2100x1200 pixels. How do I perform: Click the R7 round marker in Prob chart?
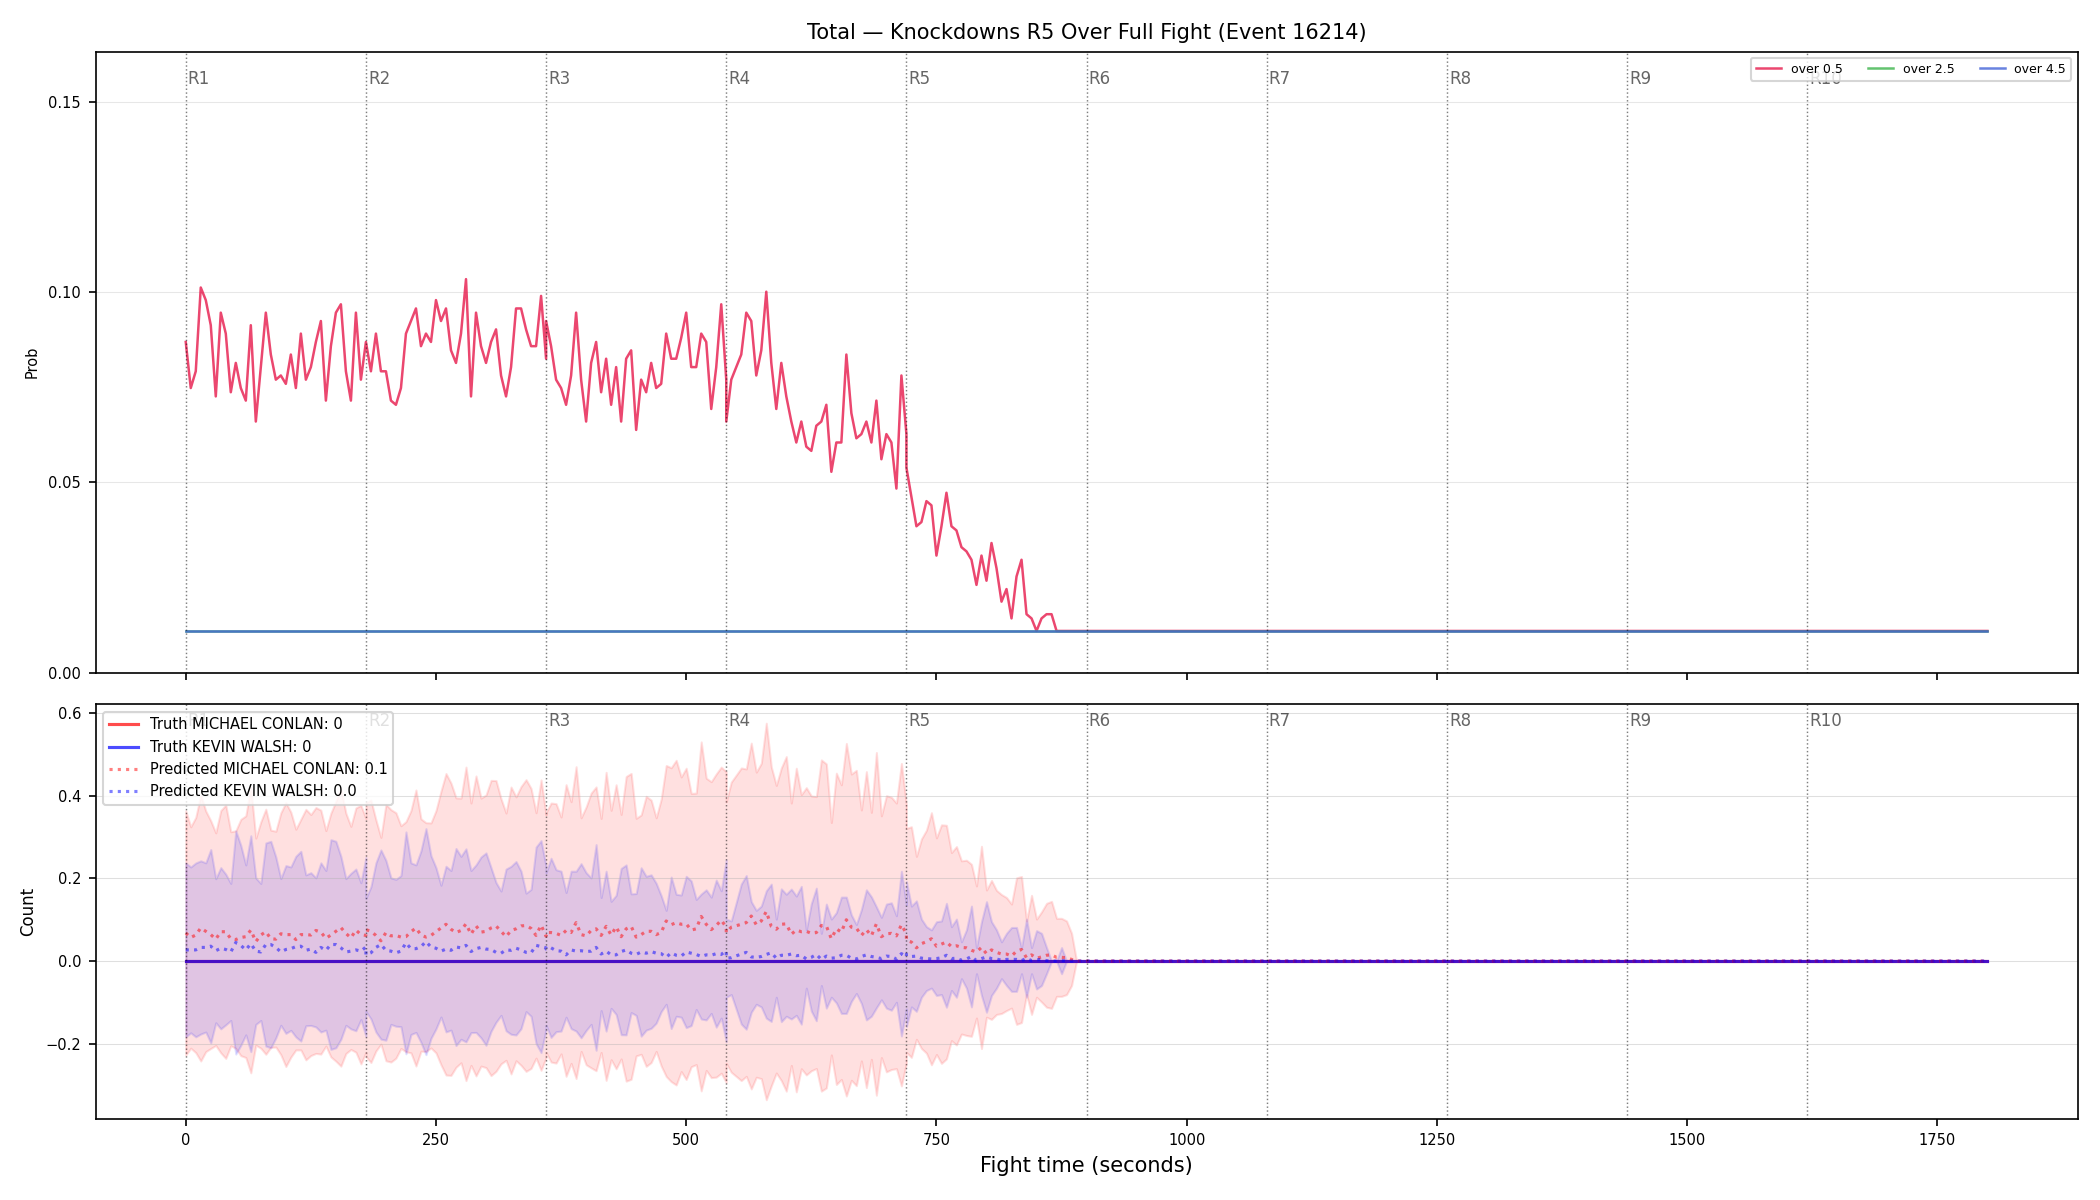point(1279,78)
